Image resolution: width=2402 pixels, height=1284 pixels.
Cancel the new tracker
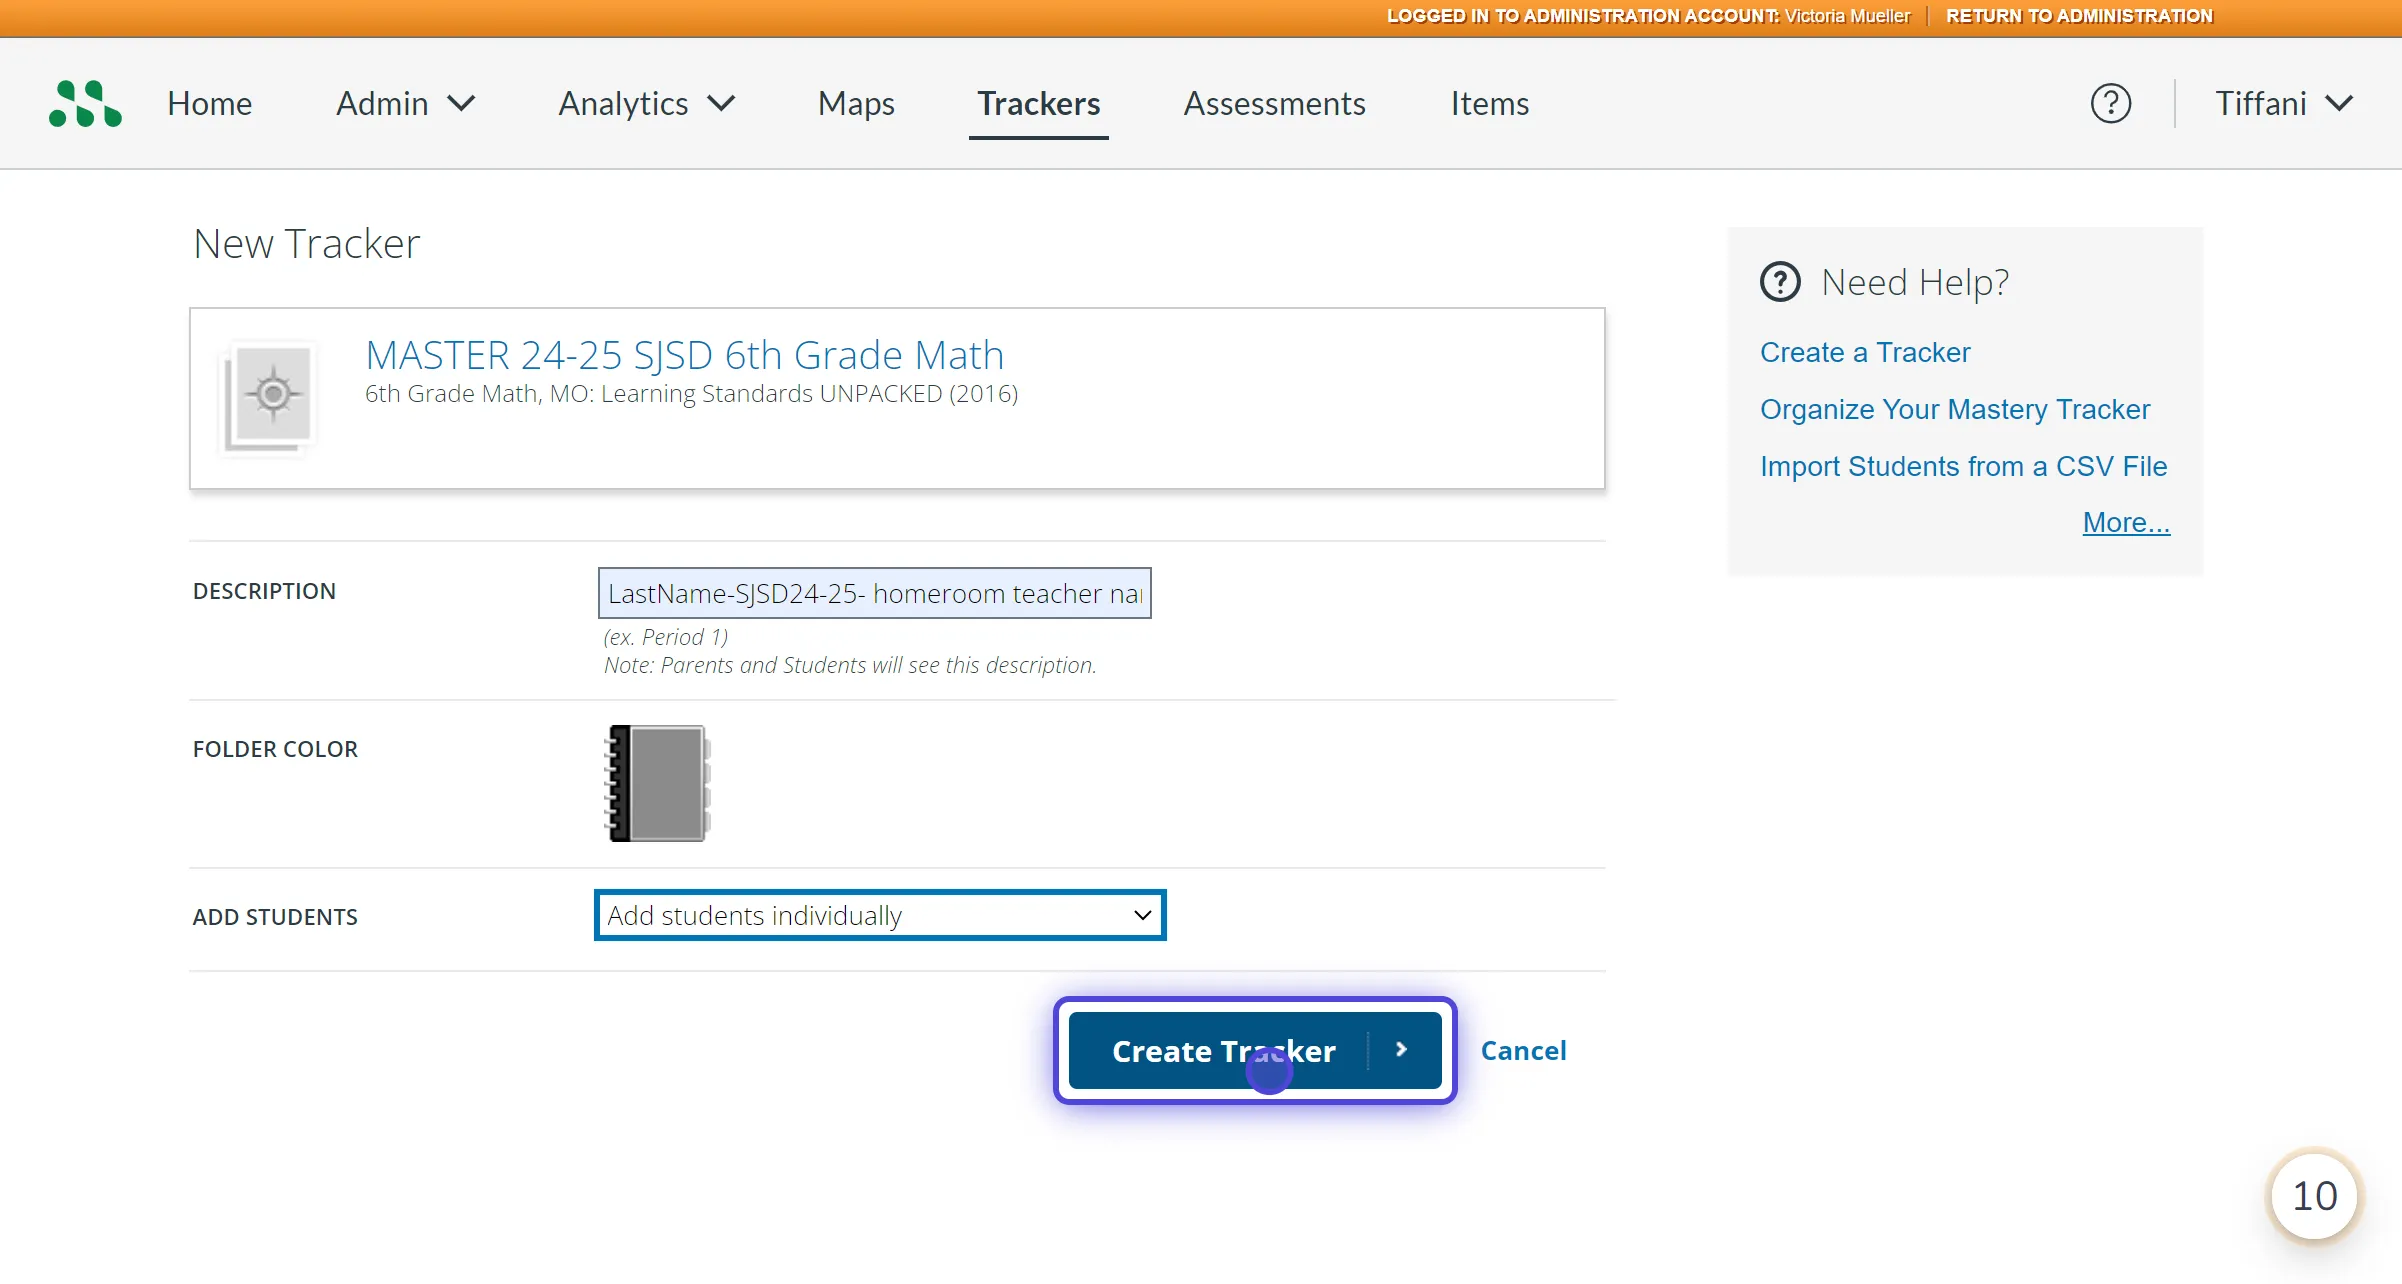point(1523,1050)
